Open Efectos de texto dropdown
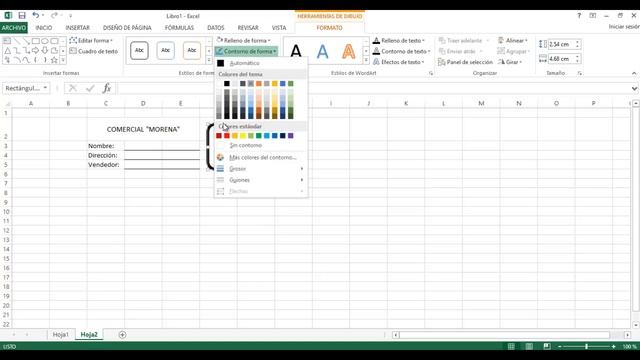 [399, 62]
